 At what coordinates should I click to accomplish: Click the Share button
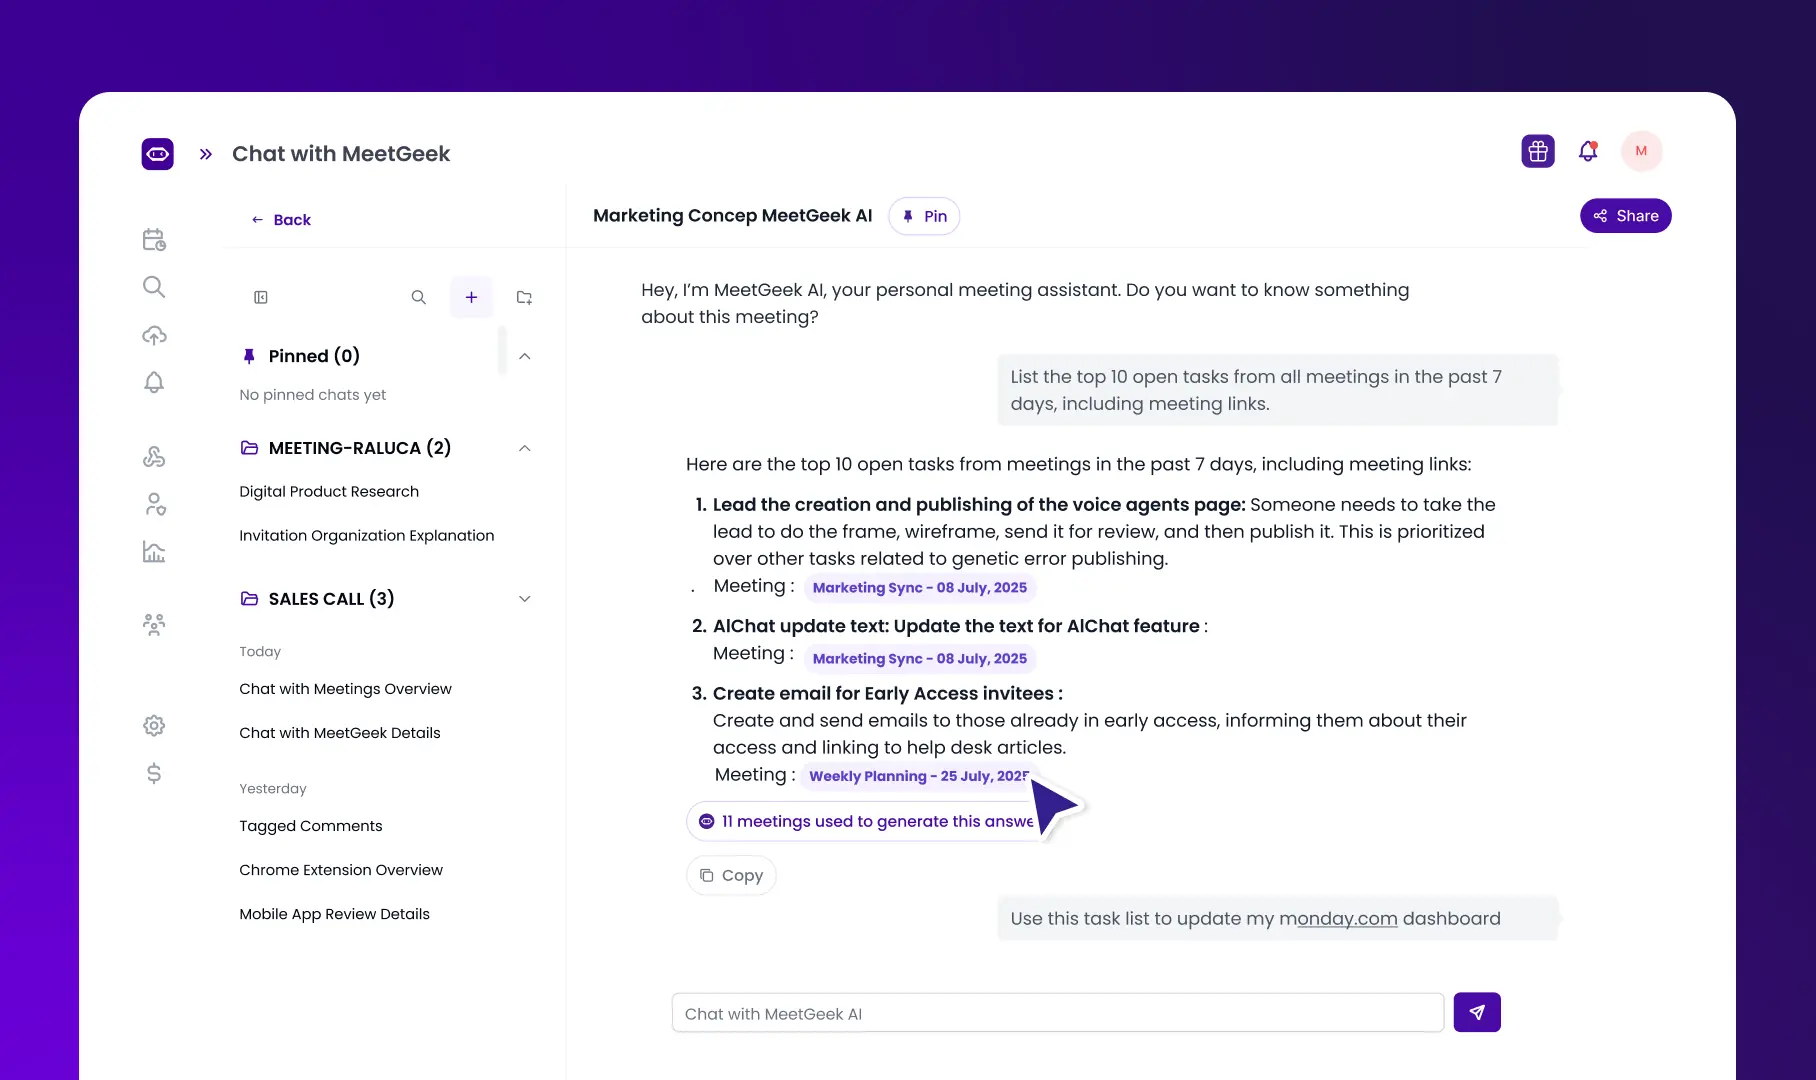[x=1625, y=216]
